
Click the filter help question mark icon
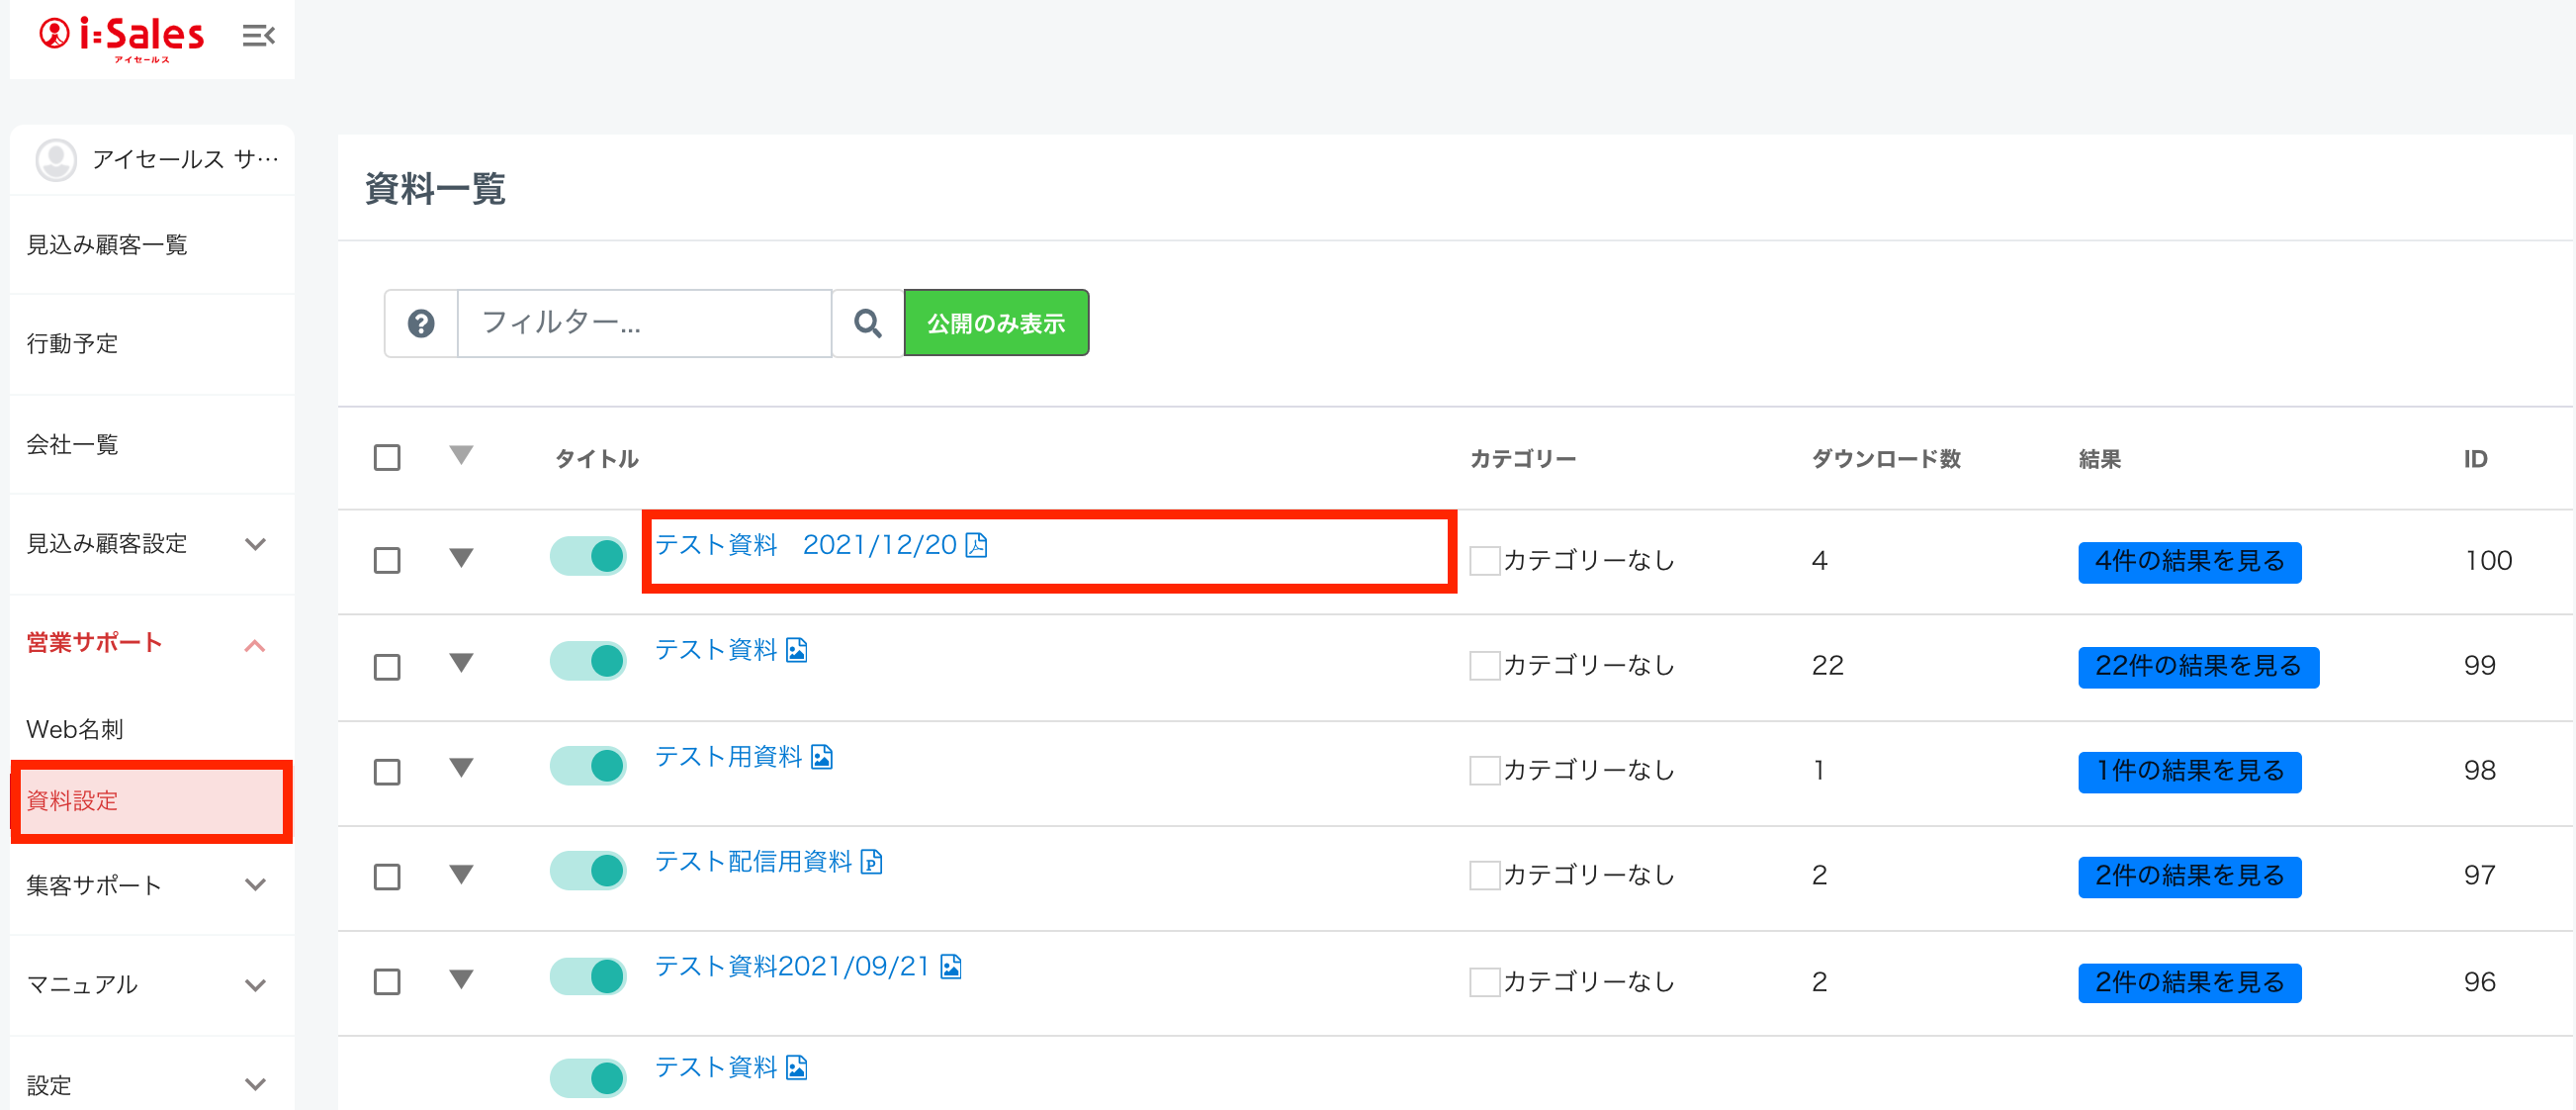pyautogui.click(x=421, y=323)
